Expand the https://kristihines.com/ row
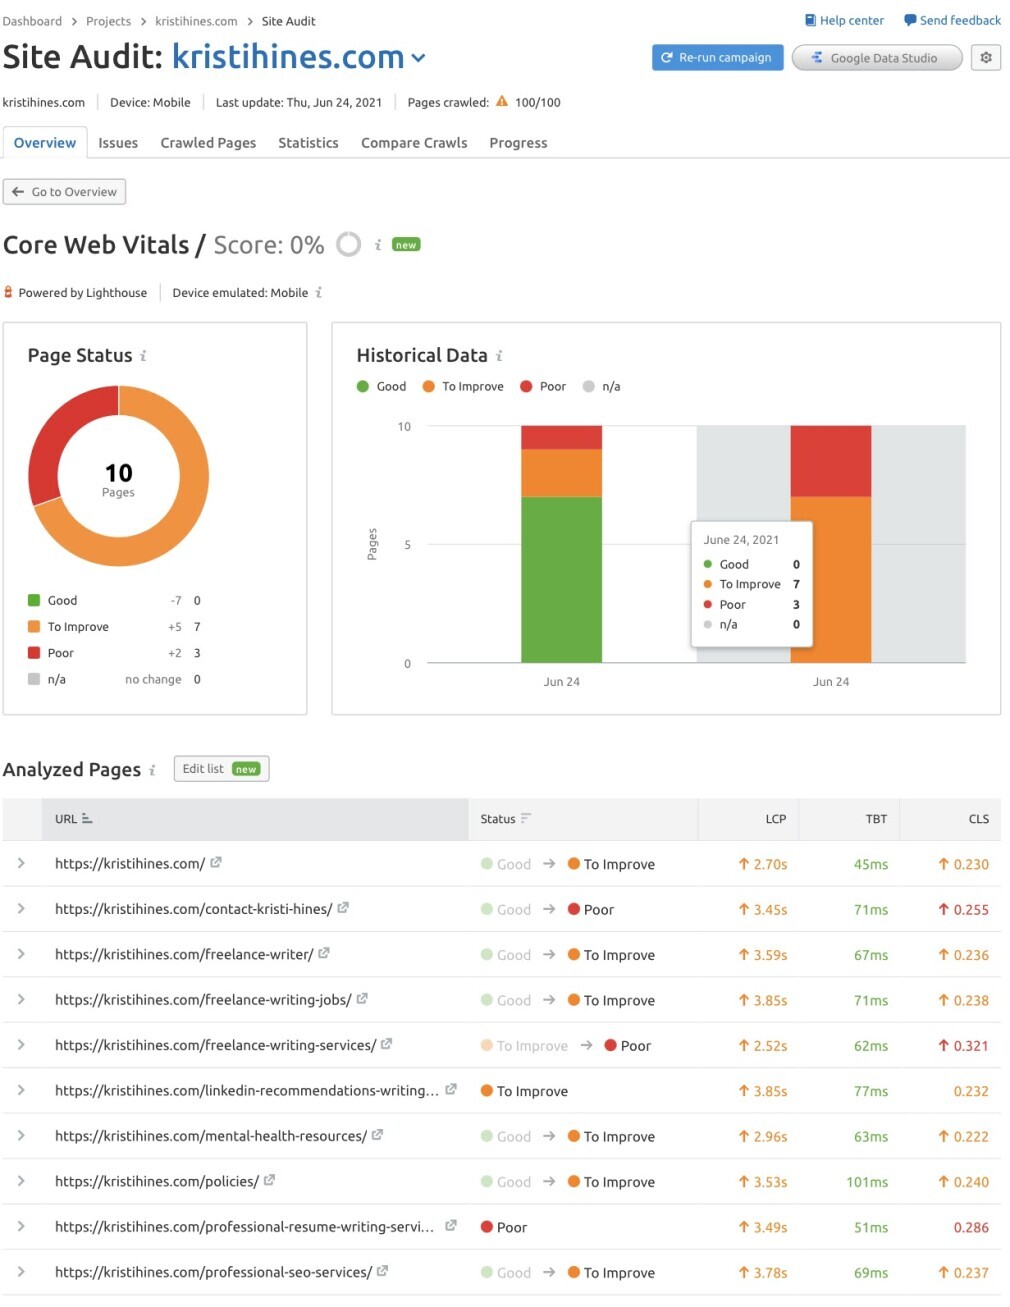The height and width of the screenshot is (1307, 1010). (x=21, y=863)
